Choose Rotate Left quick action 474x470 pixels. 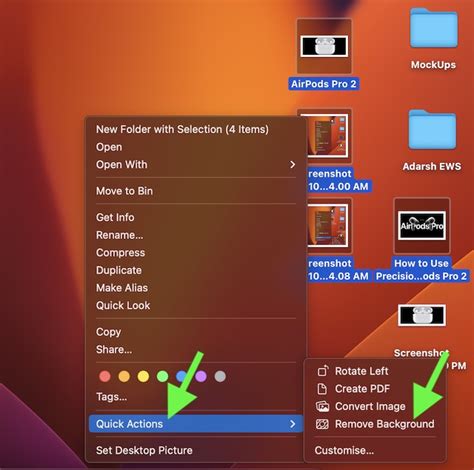click(x=362, y=371)
